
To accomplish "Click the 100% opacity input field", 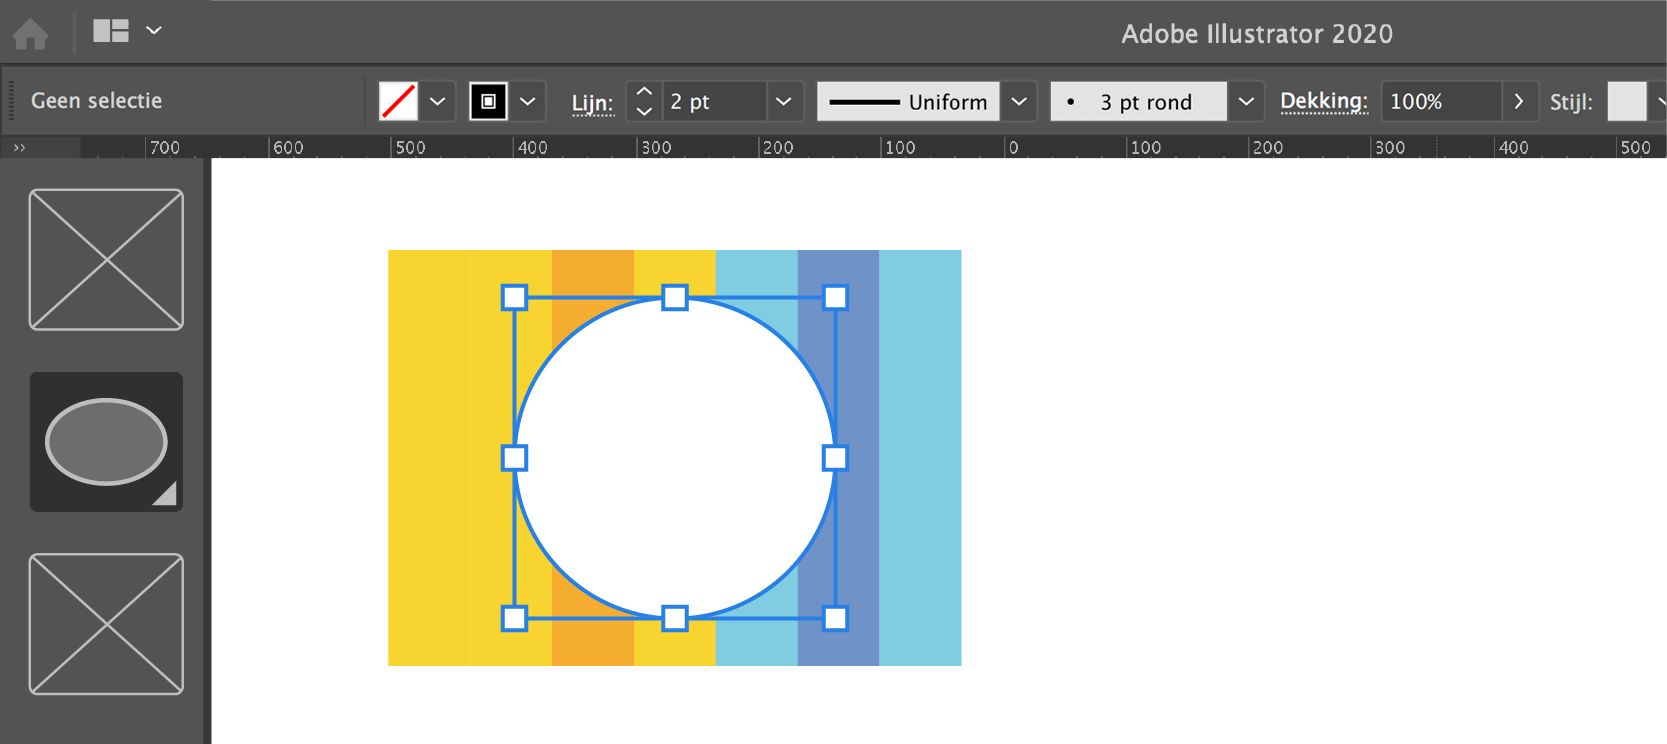I will click(1440, 101).
